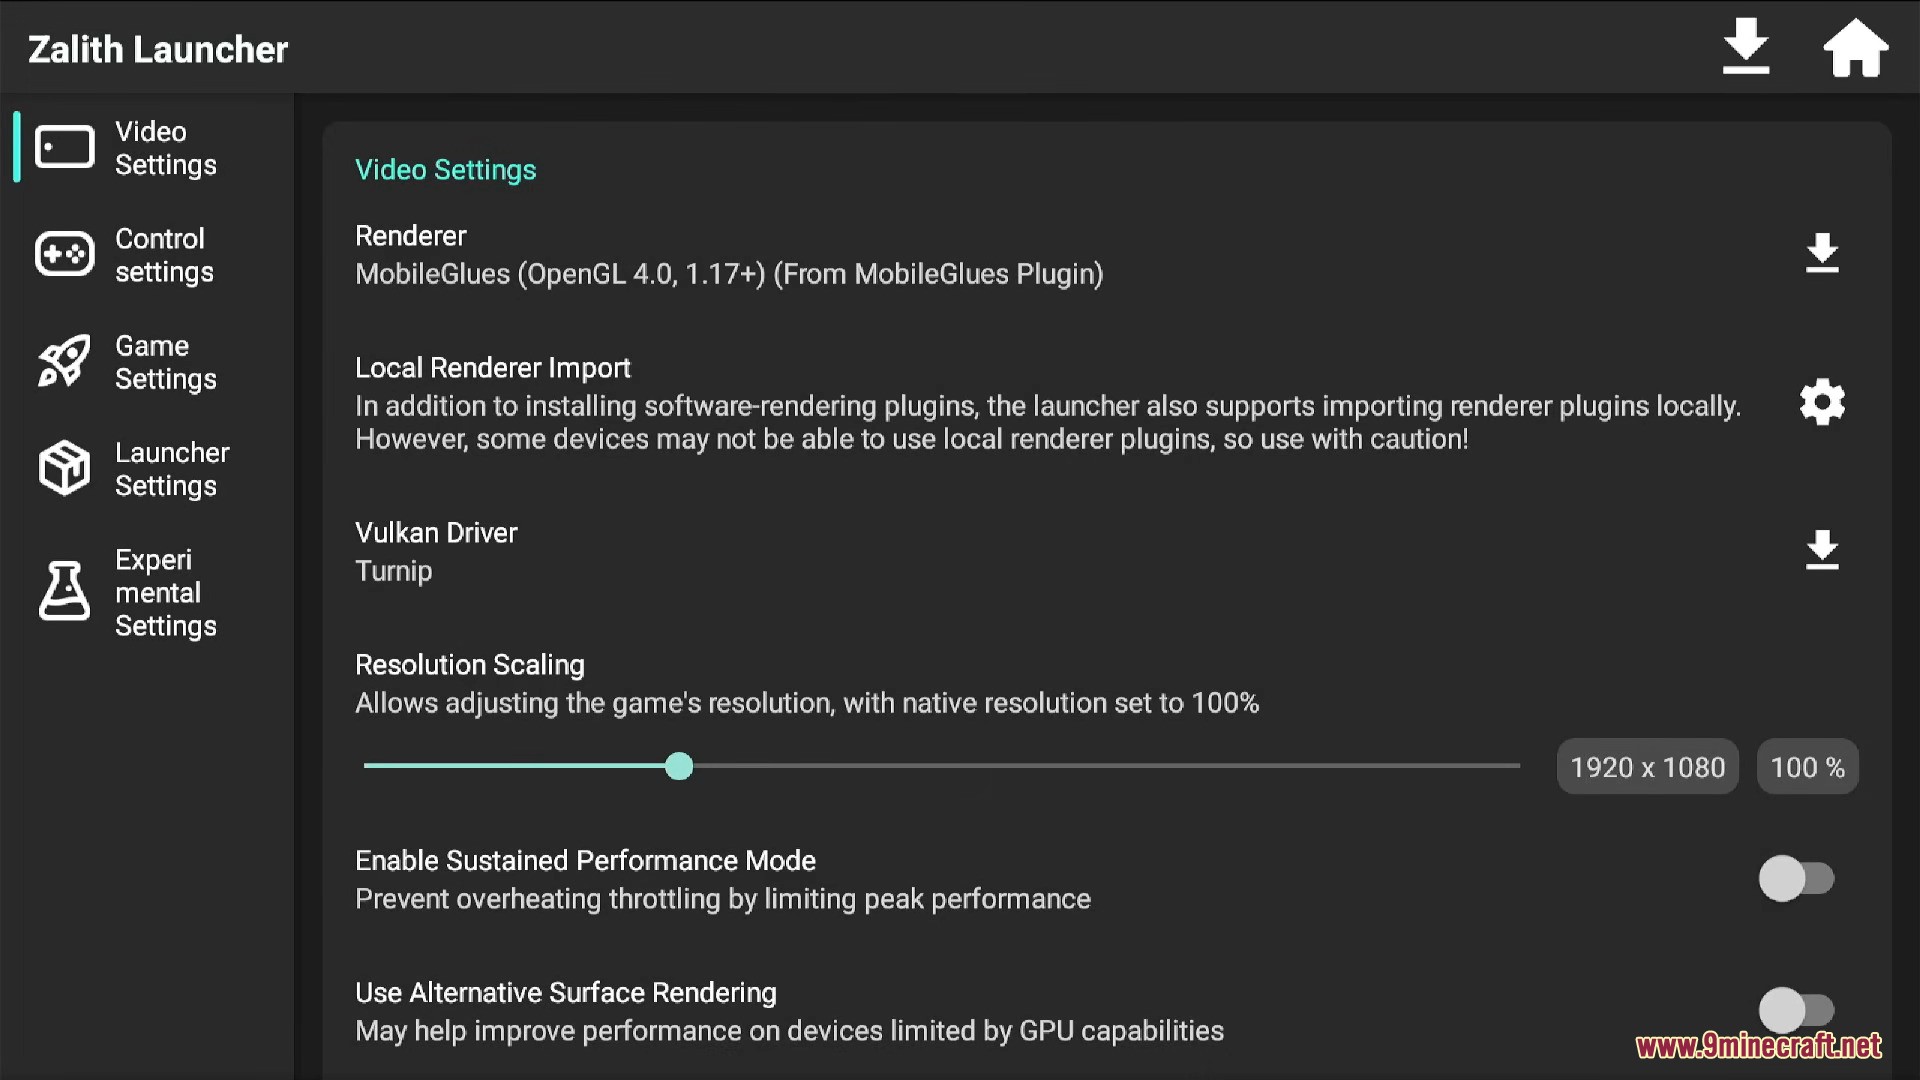
Task: Click the Resolution Scaling slider handle
Action: [679, 766]
